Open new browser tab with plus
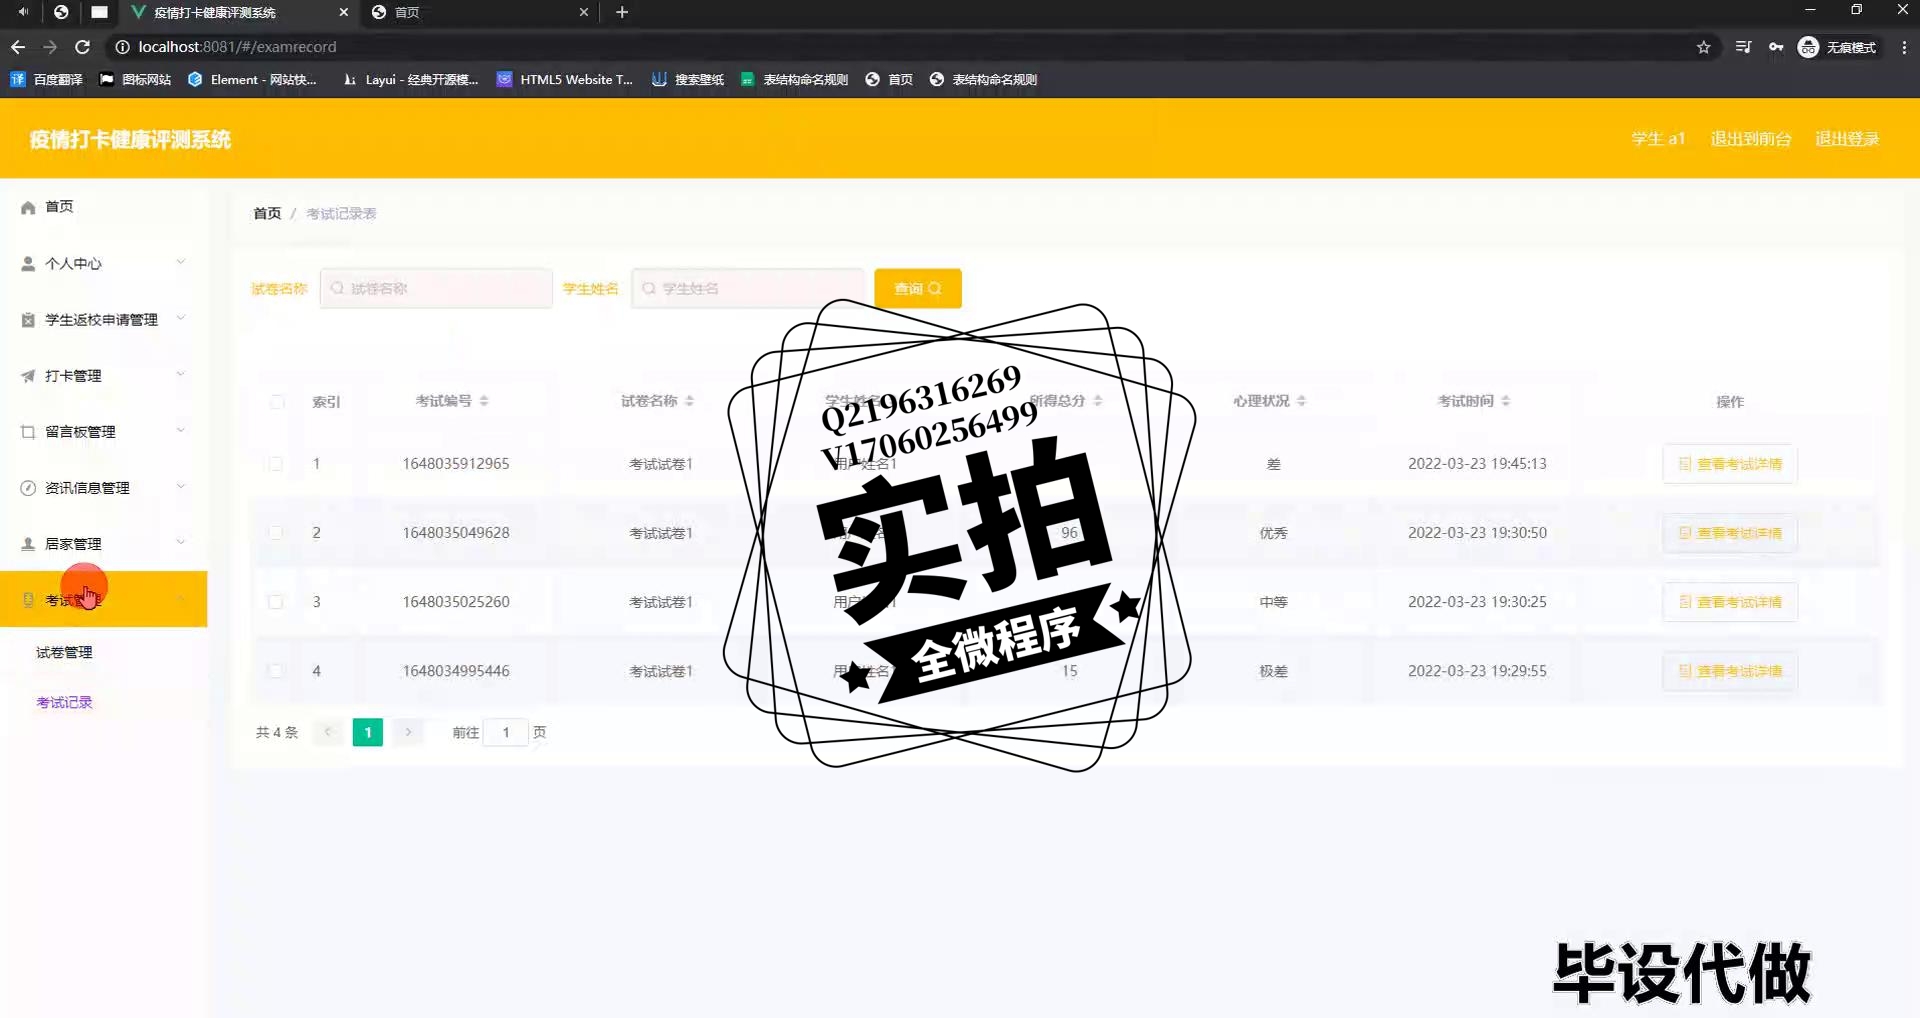1920x1018 pixels. (622, 12)
